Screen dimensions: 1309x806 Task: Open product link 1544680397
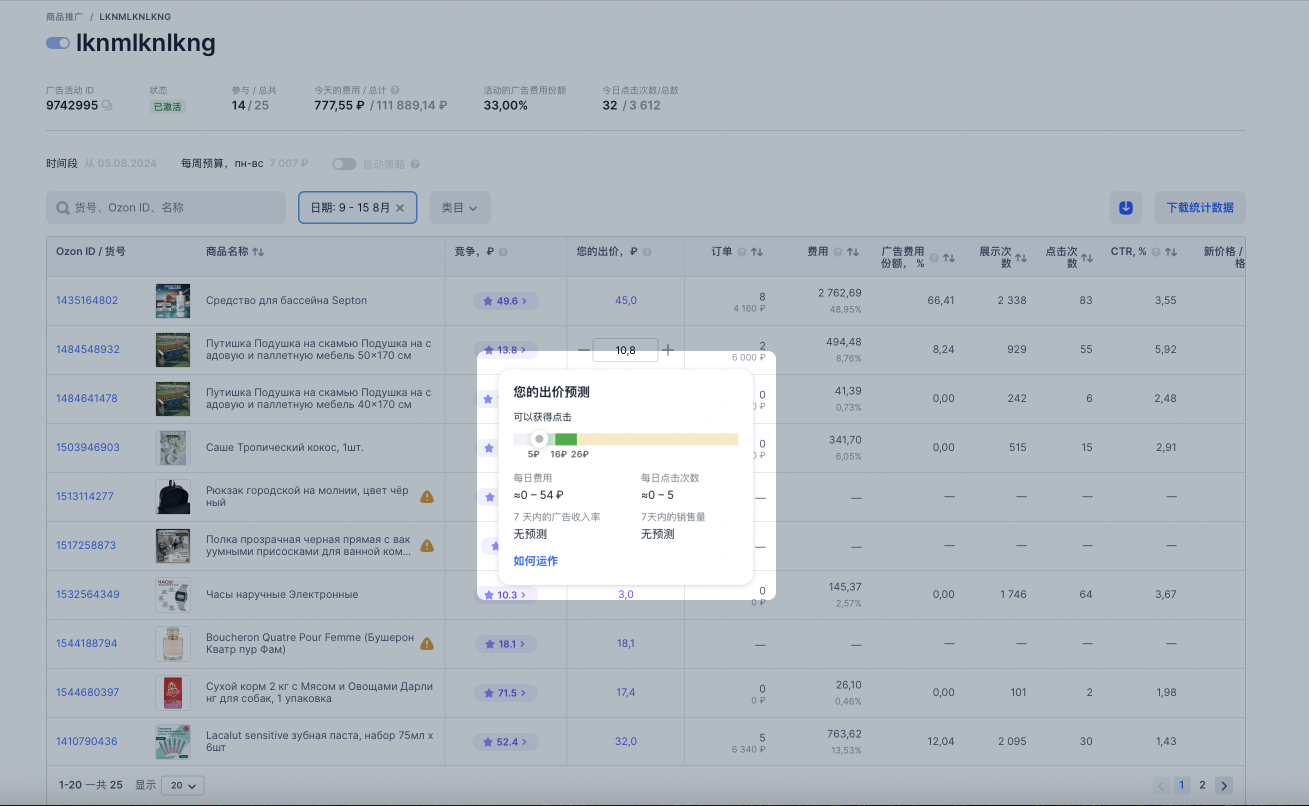click(88, 692)
